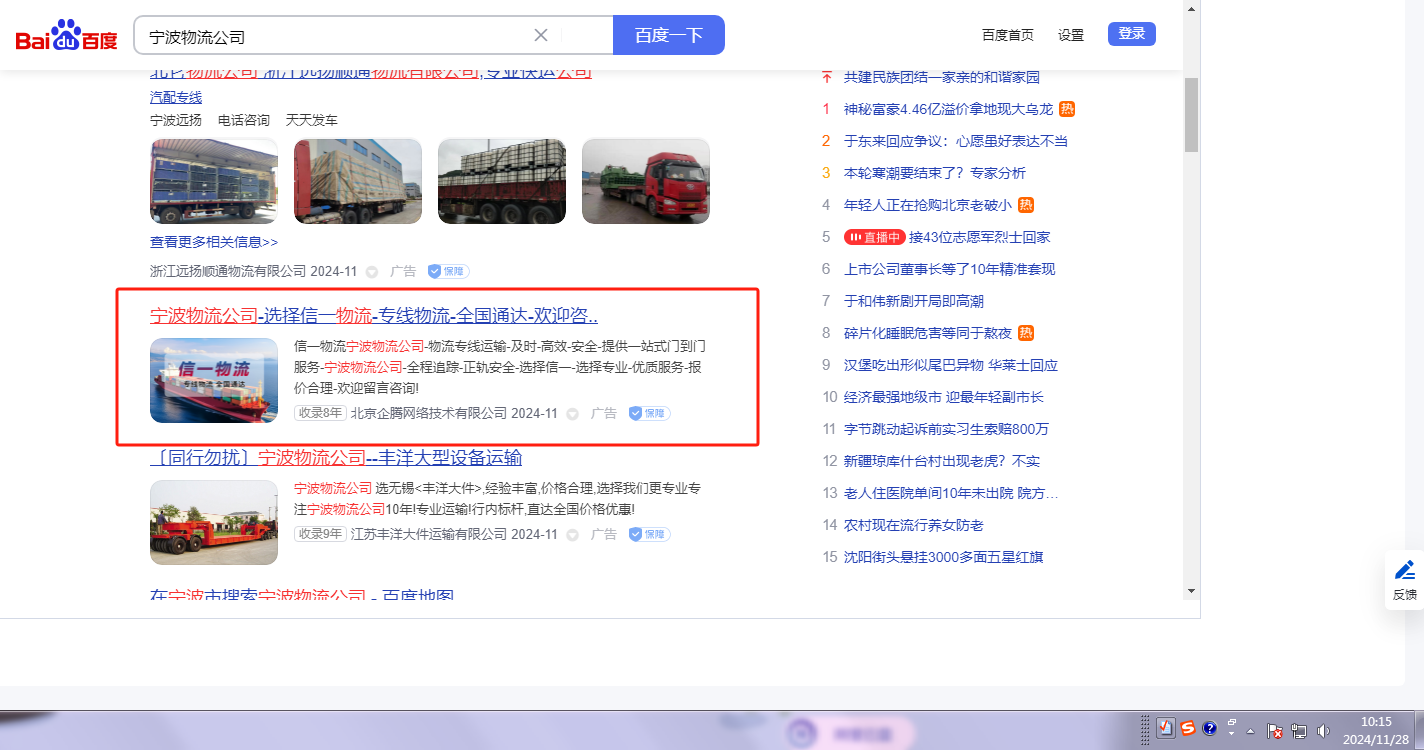The height and width of the screenshot is (750, 1424).
Task: Click 保障 badge for 江苏丰洋大件运输有限公司
Action: 649,534
